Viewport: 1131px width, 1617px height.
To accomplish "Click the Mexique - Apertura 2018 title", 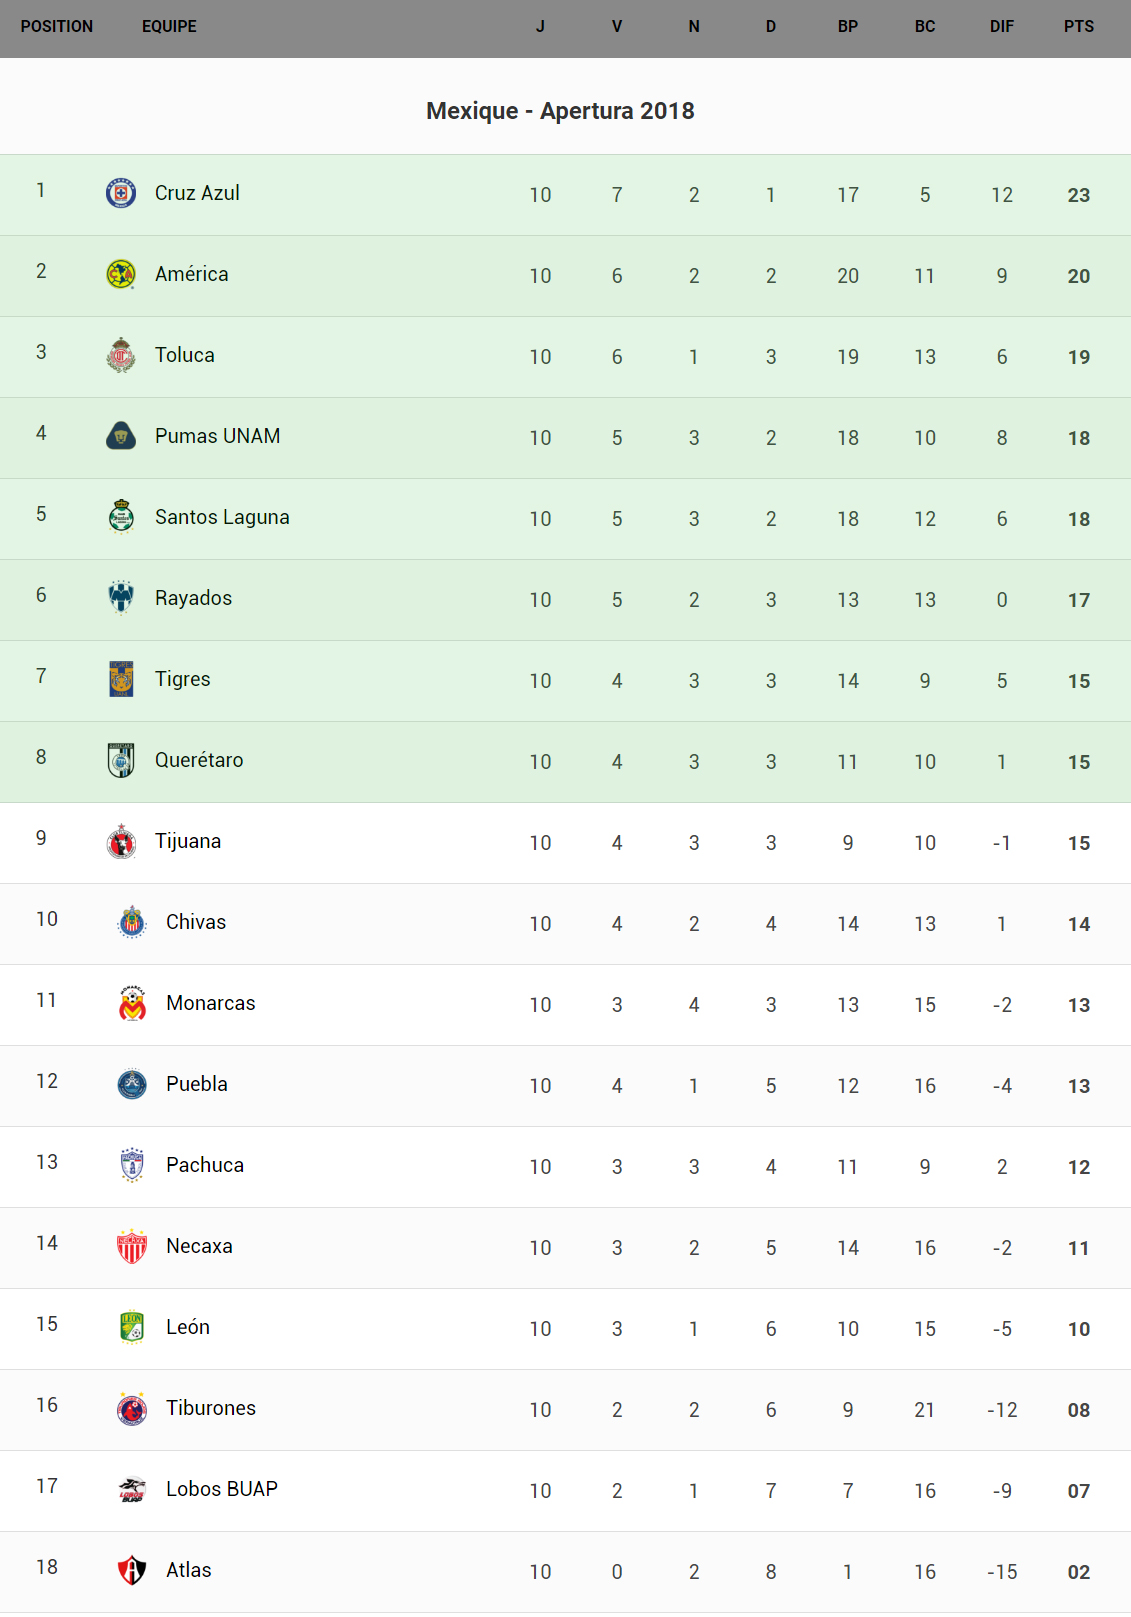I will point(560,111).
